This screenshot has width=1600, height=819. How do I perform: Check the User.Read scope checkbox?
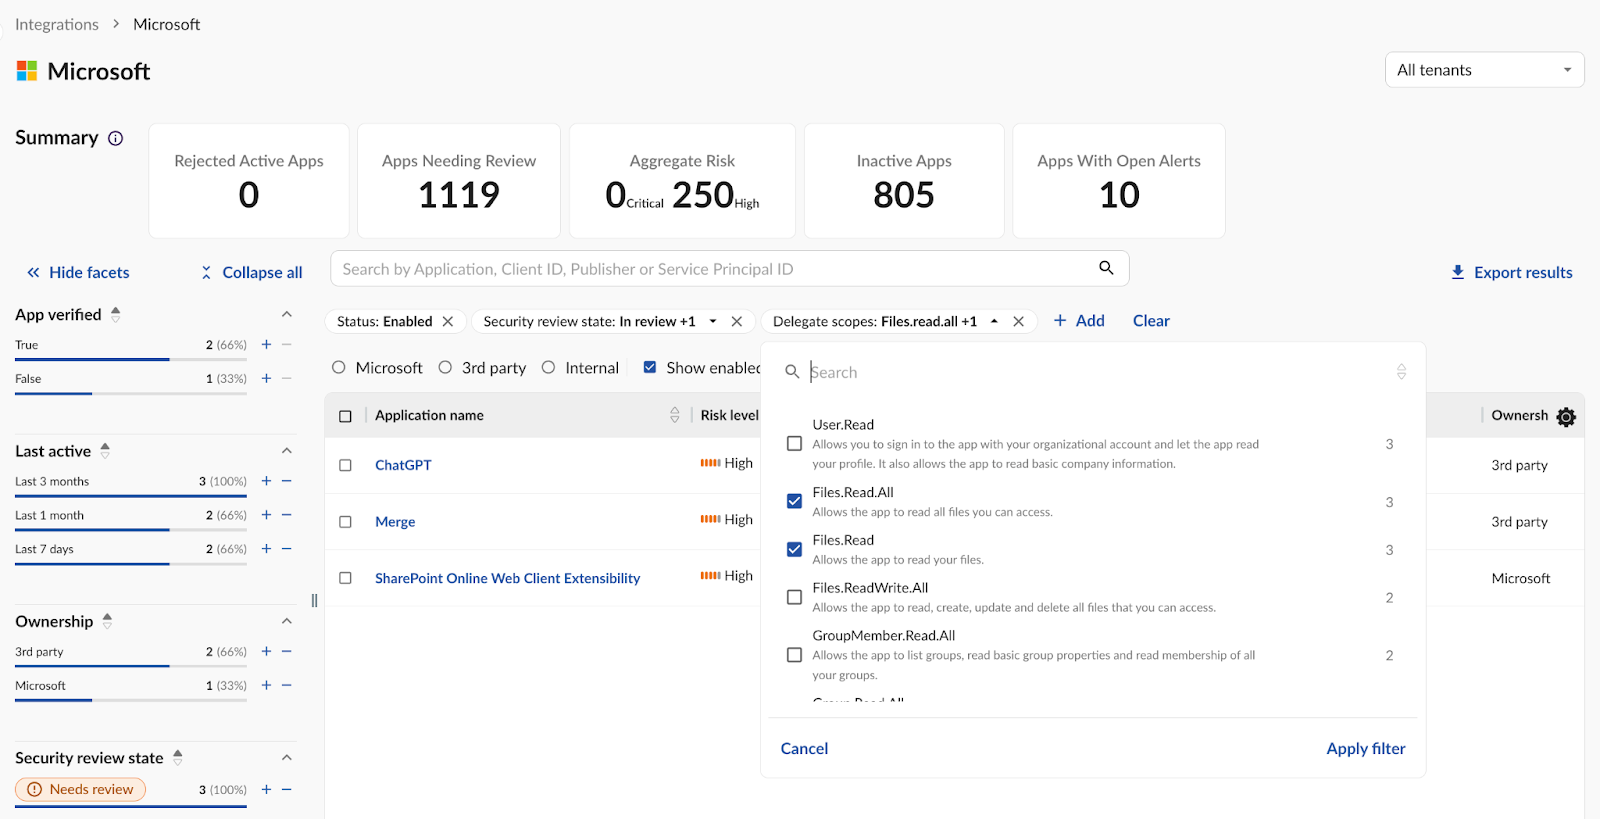pos(795,443)
